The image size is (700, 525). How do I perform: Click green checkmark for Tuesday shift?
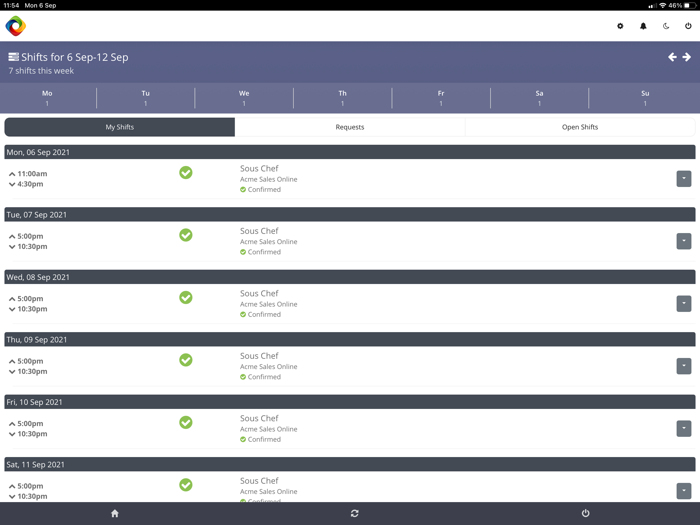tap(186, 235)
